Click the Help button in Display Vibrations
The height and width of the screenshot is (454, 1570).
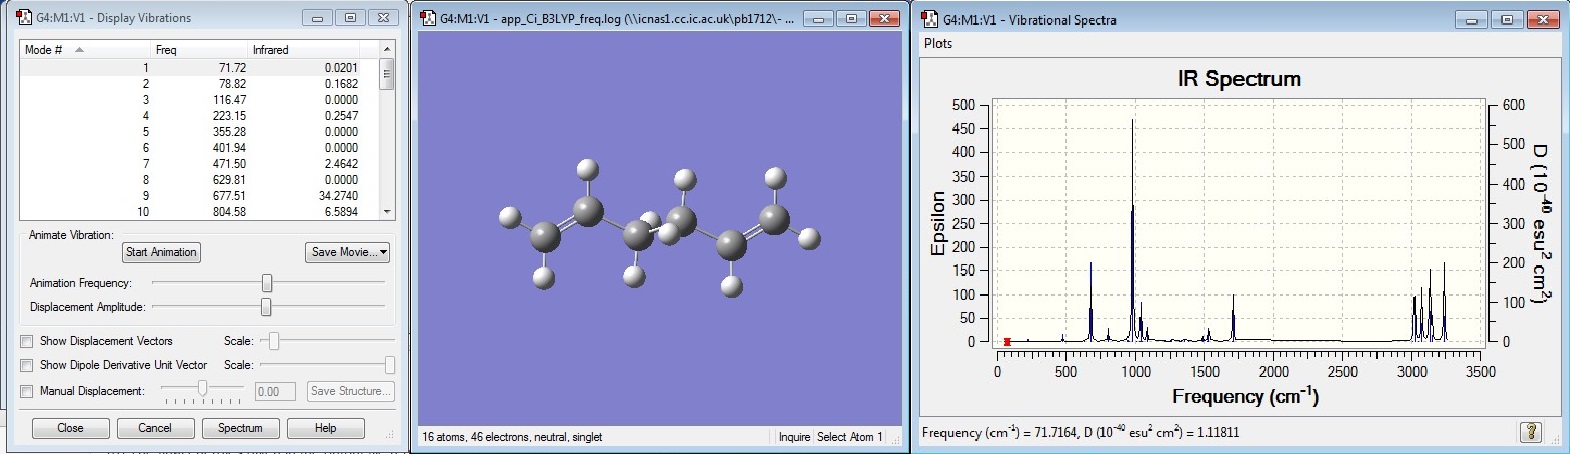[325, 428]
